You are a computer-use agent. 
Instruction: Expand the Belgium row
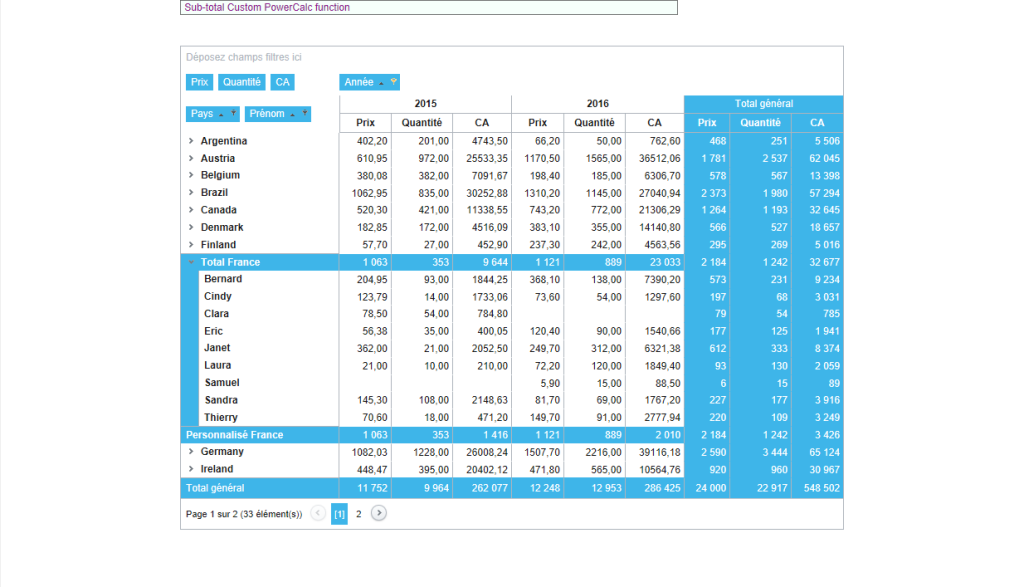click(191, 175)
